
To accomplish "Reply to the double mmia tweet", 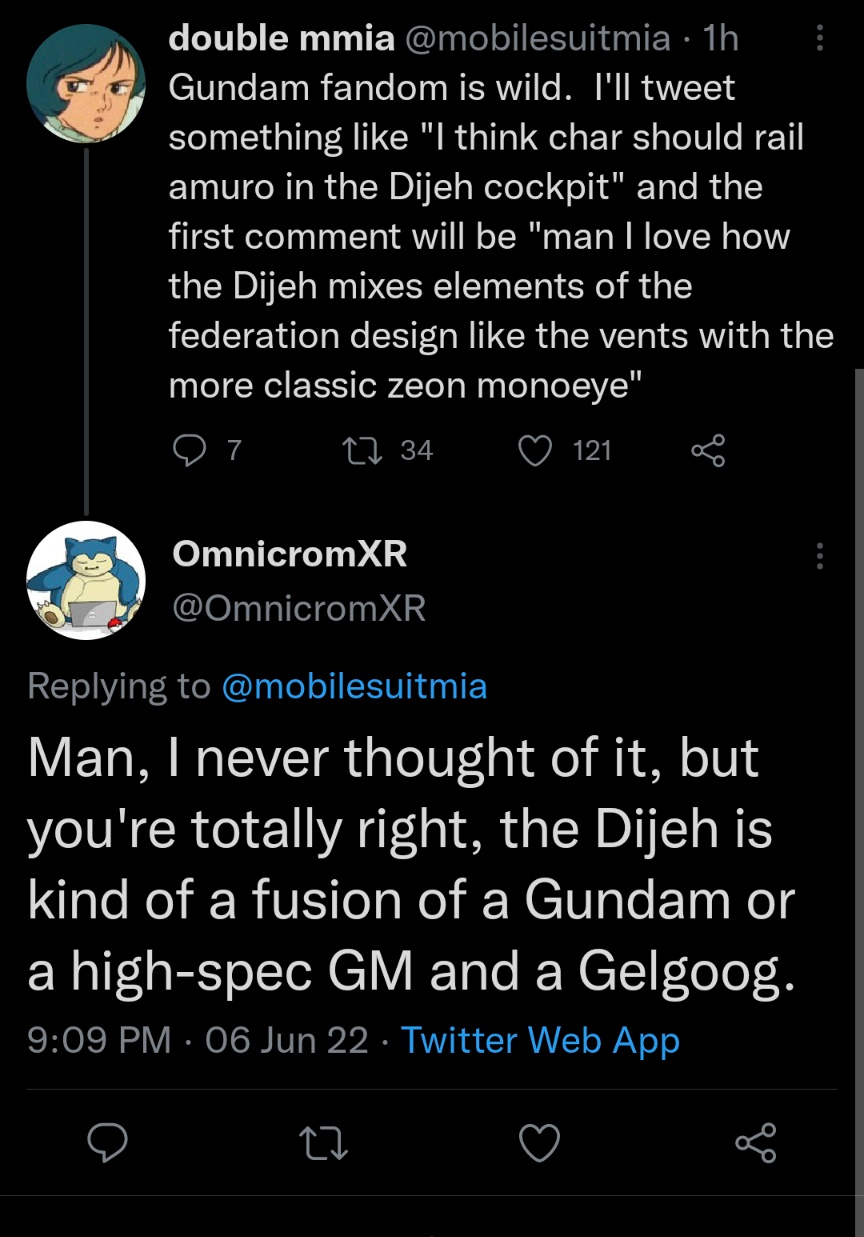I will click(x=189, y=452).
